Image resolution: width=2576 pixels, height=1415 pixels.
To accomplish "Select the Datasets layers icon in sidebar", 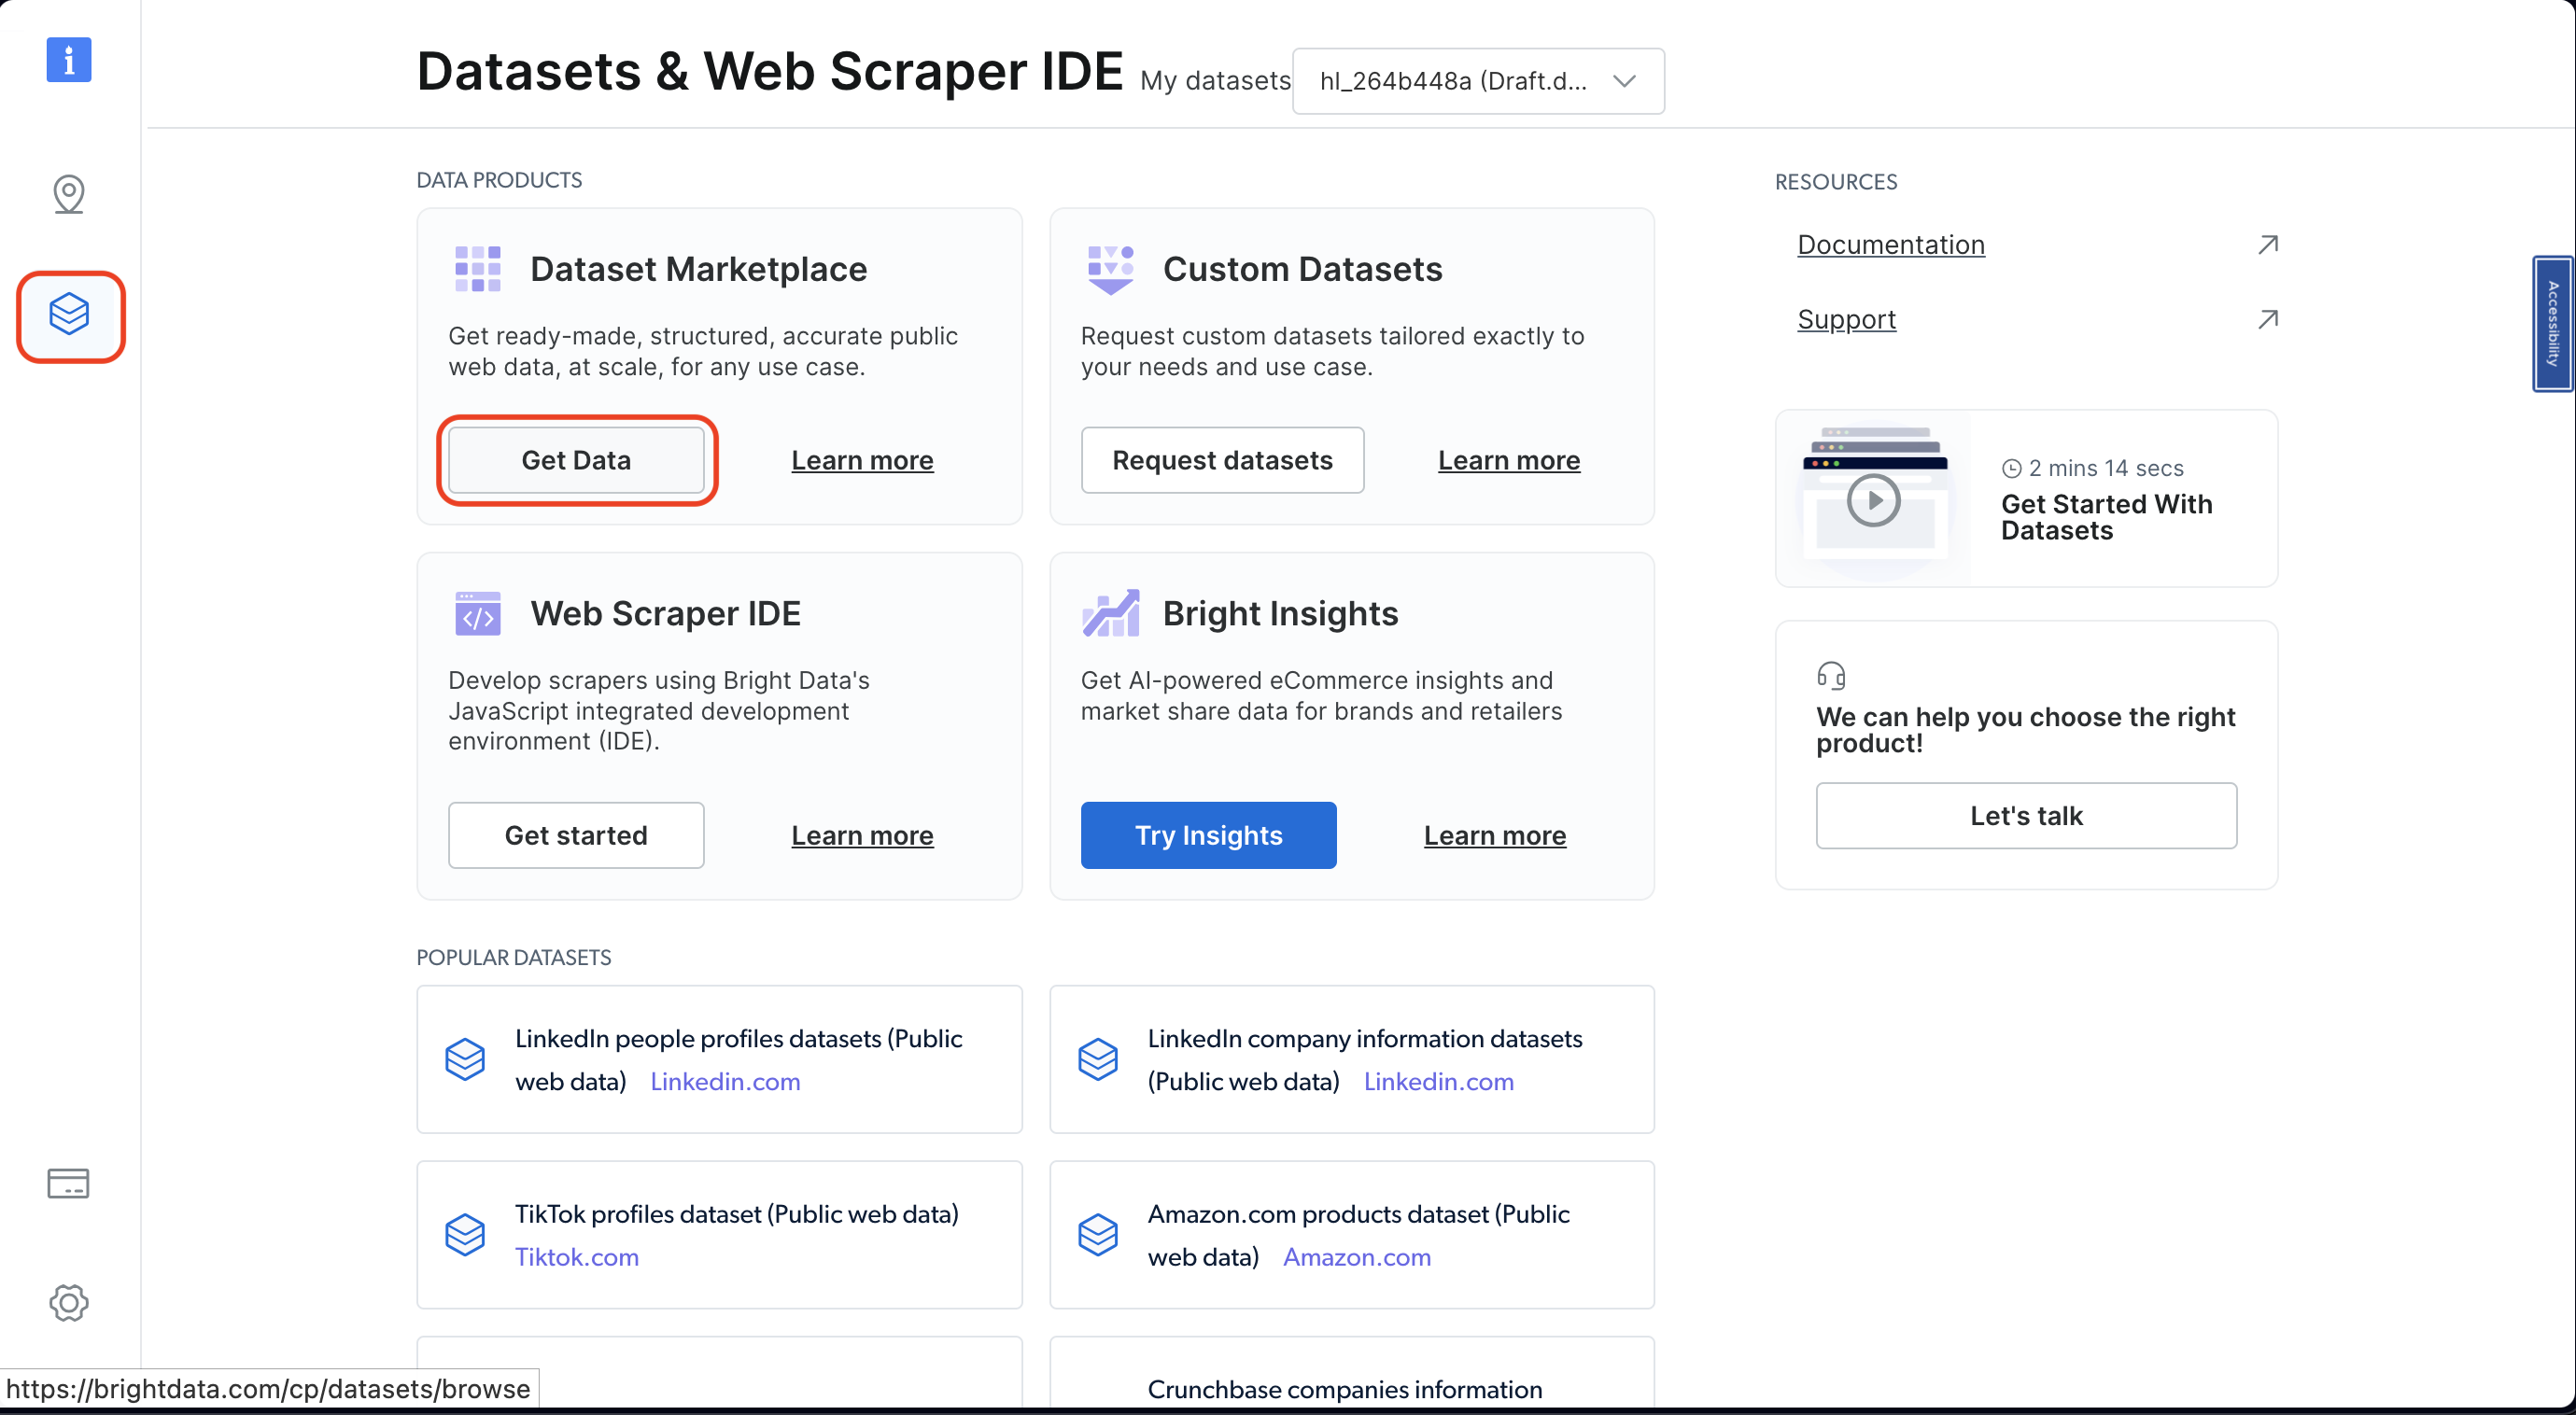I will coord(69,315).
